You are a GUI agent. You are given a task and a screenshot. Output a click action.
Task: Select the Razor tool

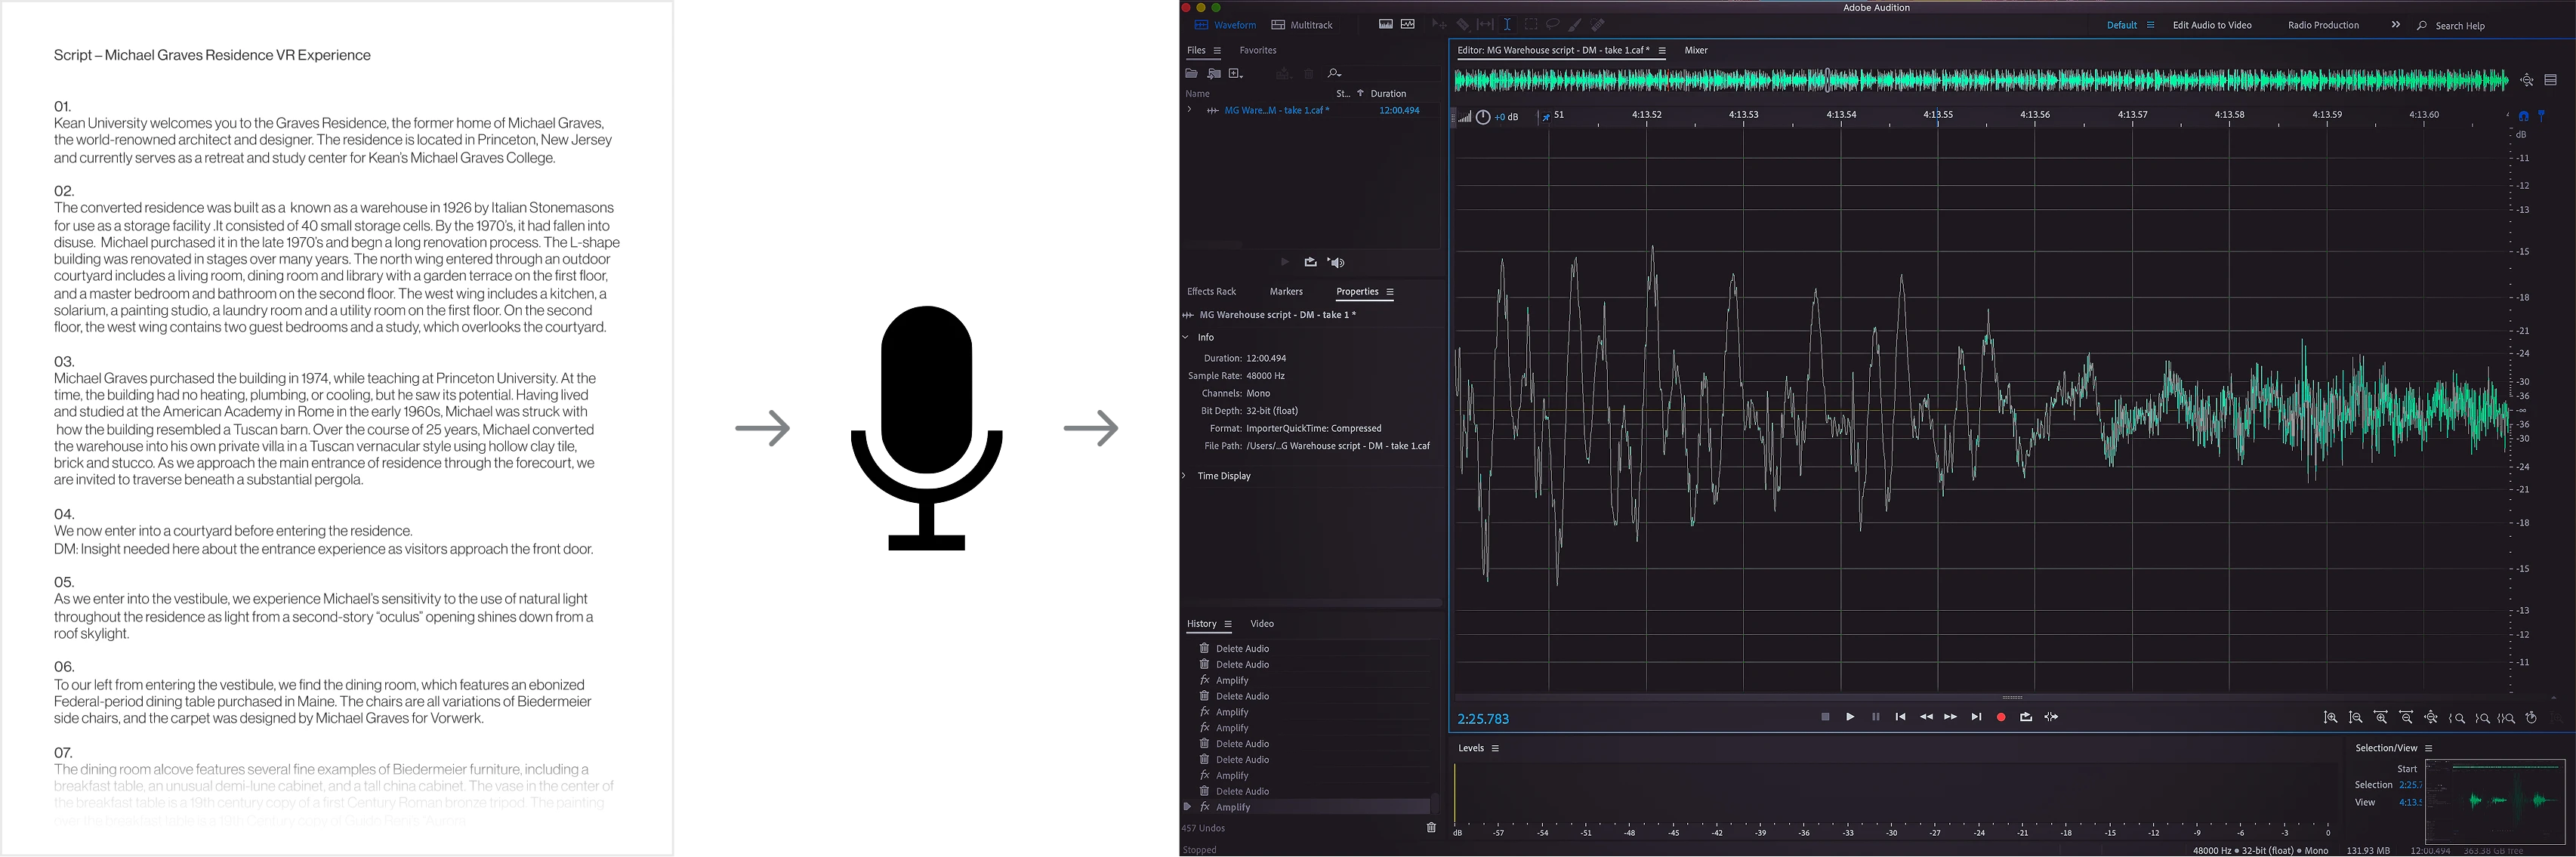1462,24
